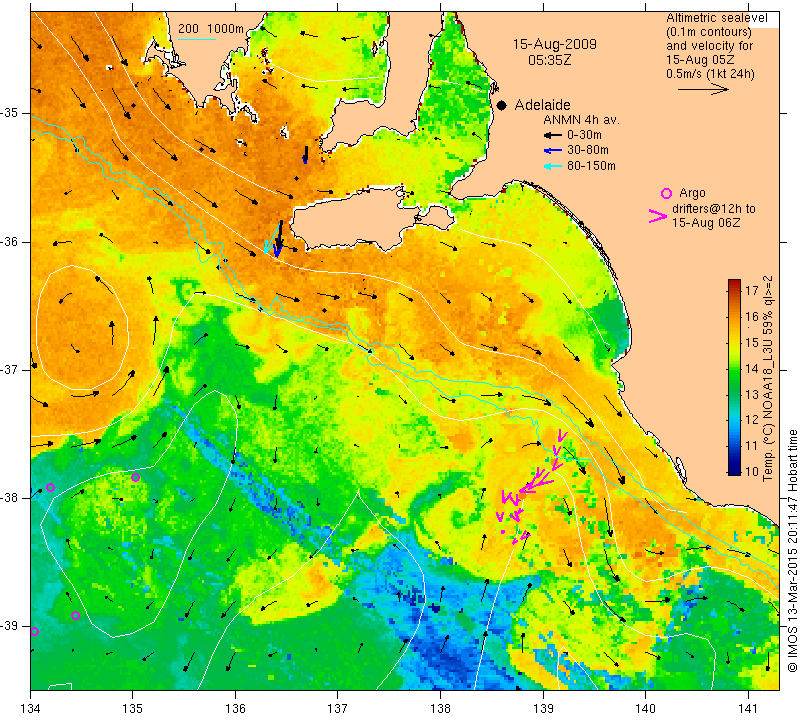Click the black Adelaide city dot
This screenshot has width=800, height=720.
tap(502, 105)
